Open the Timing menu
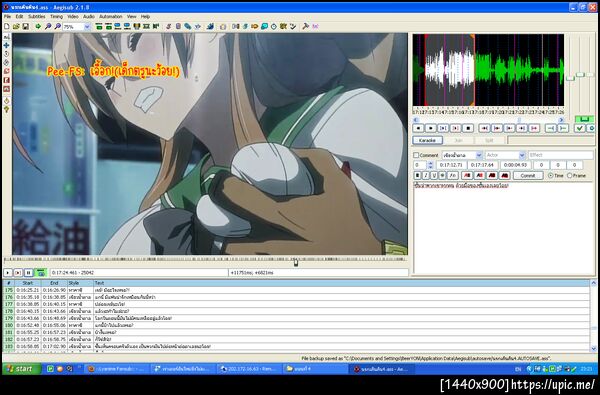The image size is (600, 395). [x=56, y=16]
